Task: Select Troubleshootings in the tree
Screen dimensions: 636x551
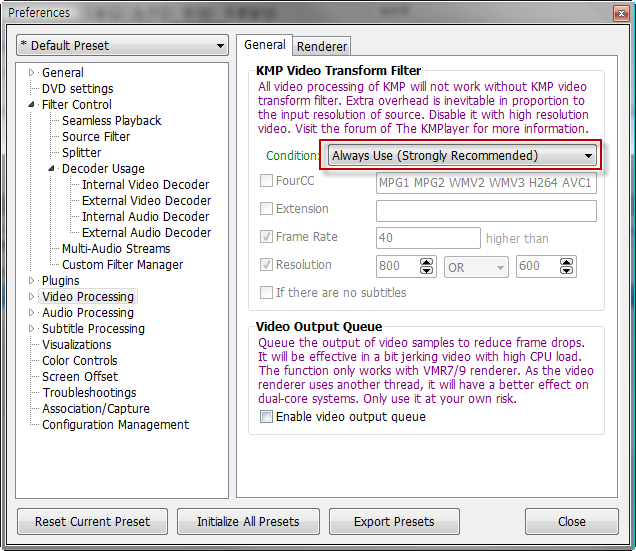Action: tap(89, 392)
